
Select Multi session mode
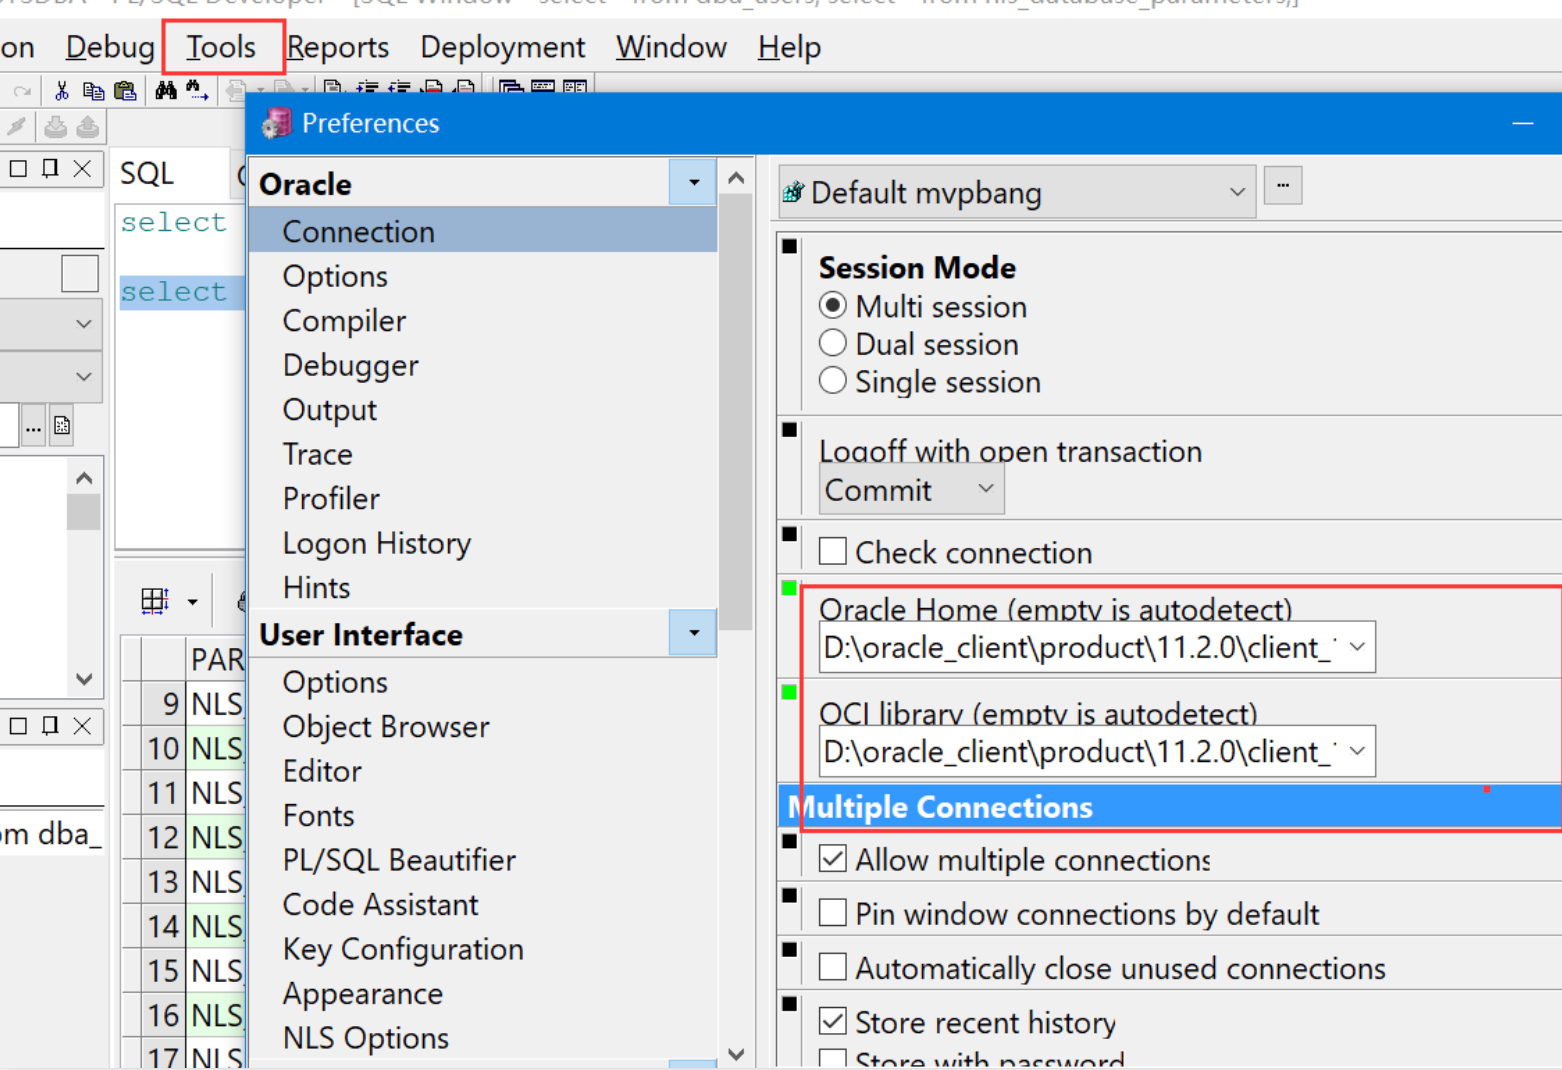tap(833, 305)
